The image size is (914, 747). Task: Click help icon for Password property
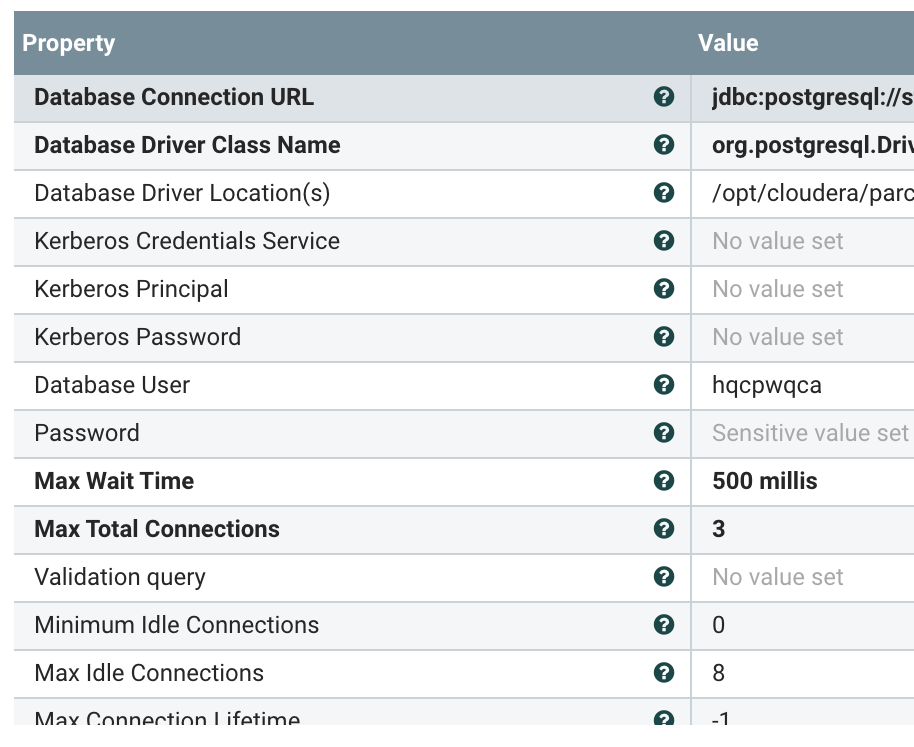pos(663,433)
